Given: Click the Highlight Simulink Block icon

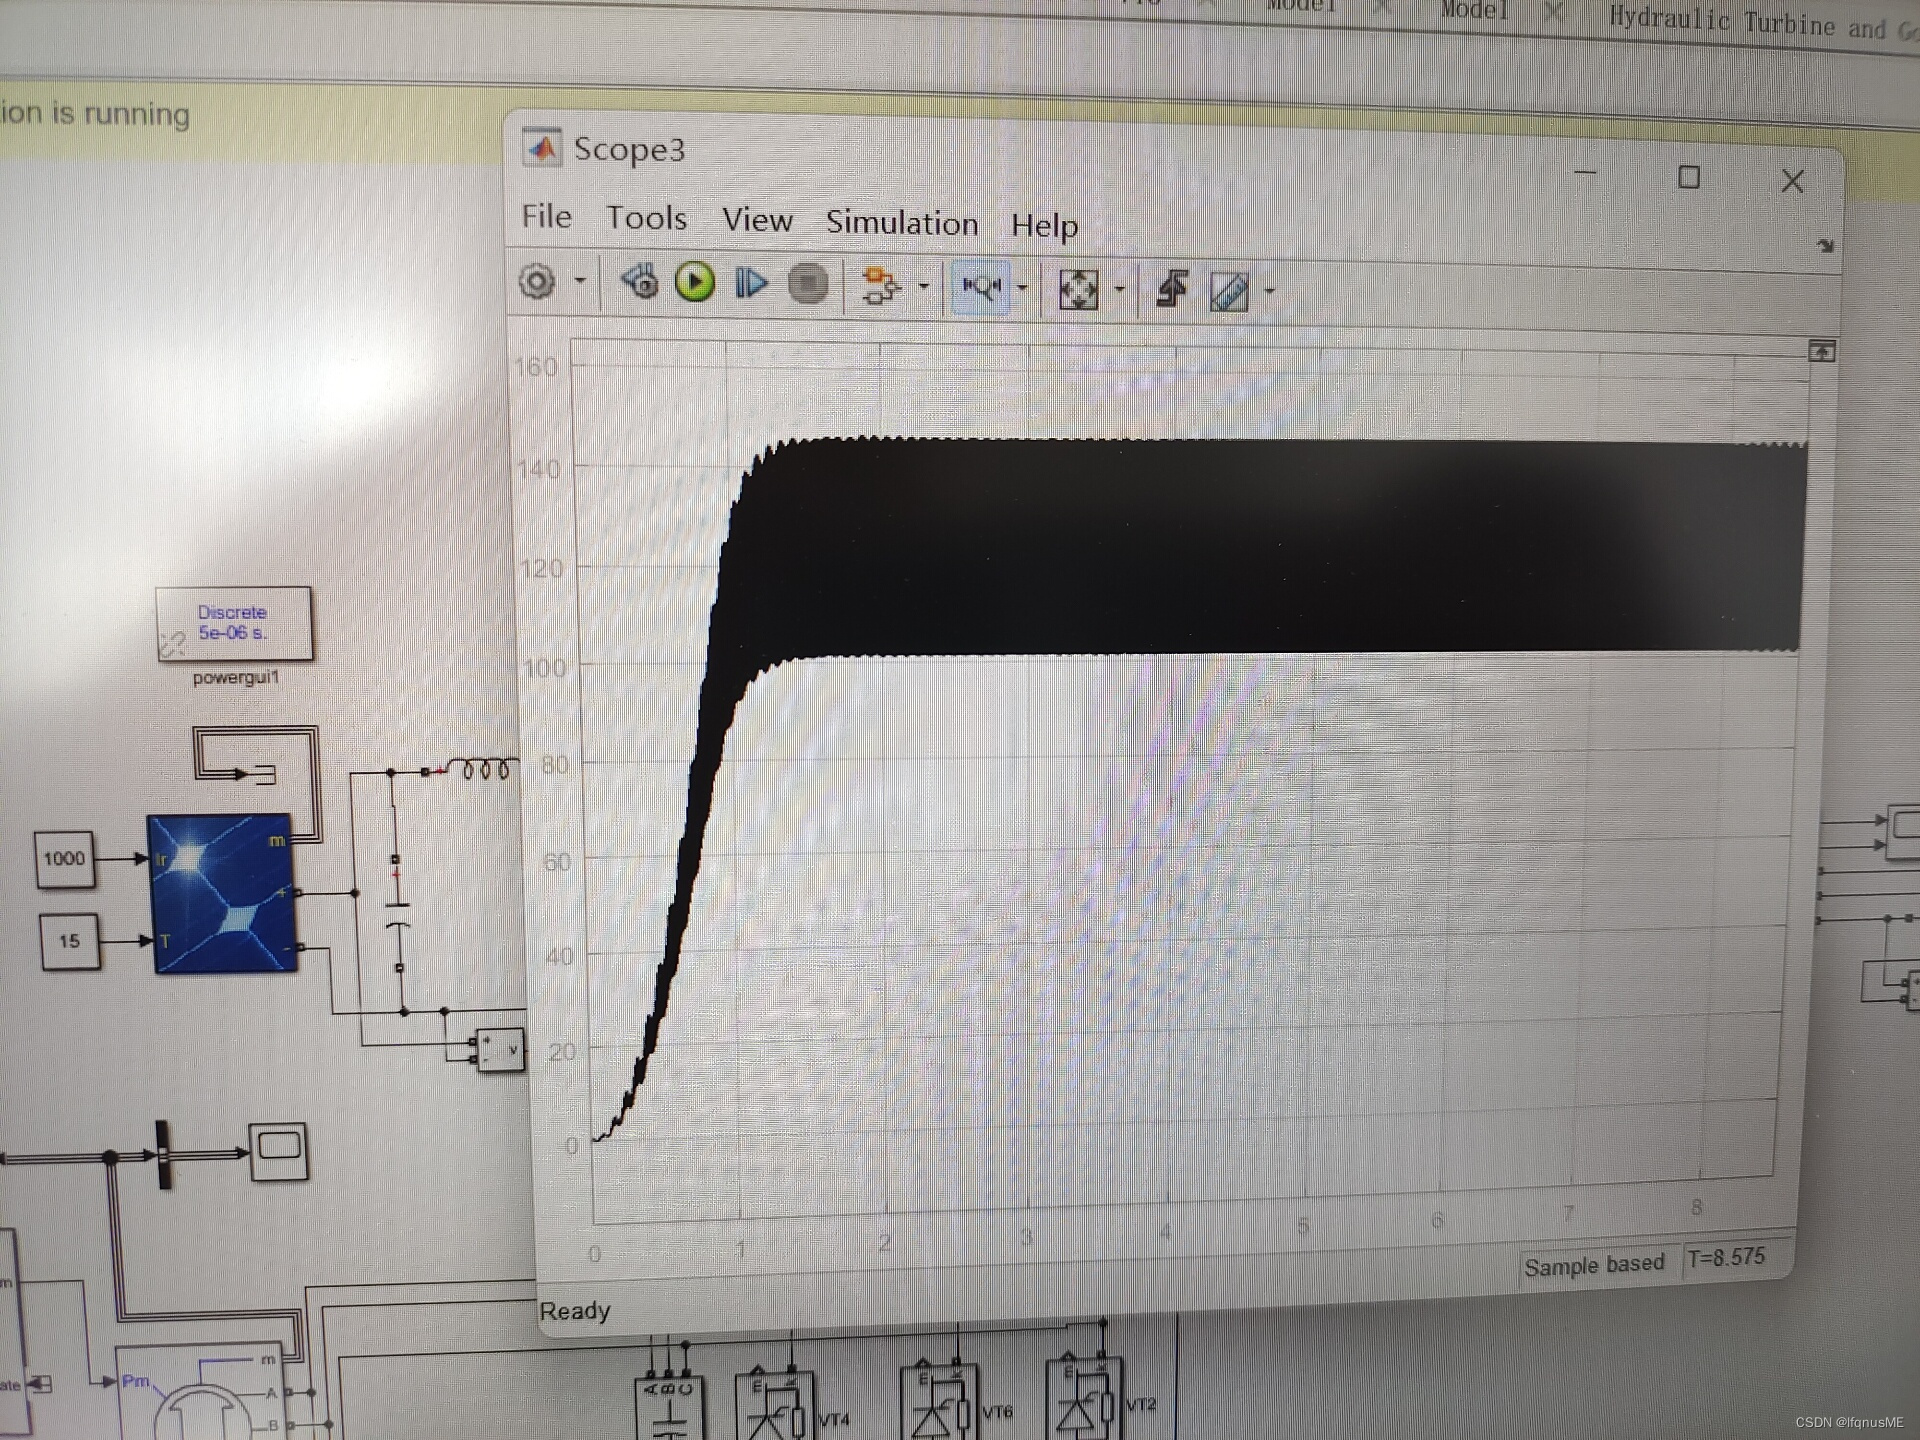Looking at the screenshot, I should (x=879, y=287).
